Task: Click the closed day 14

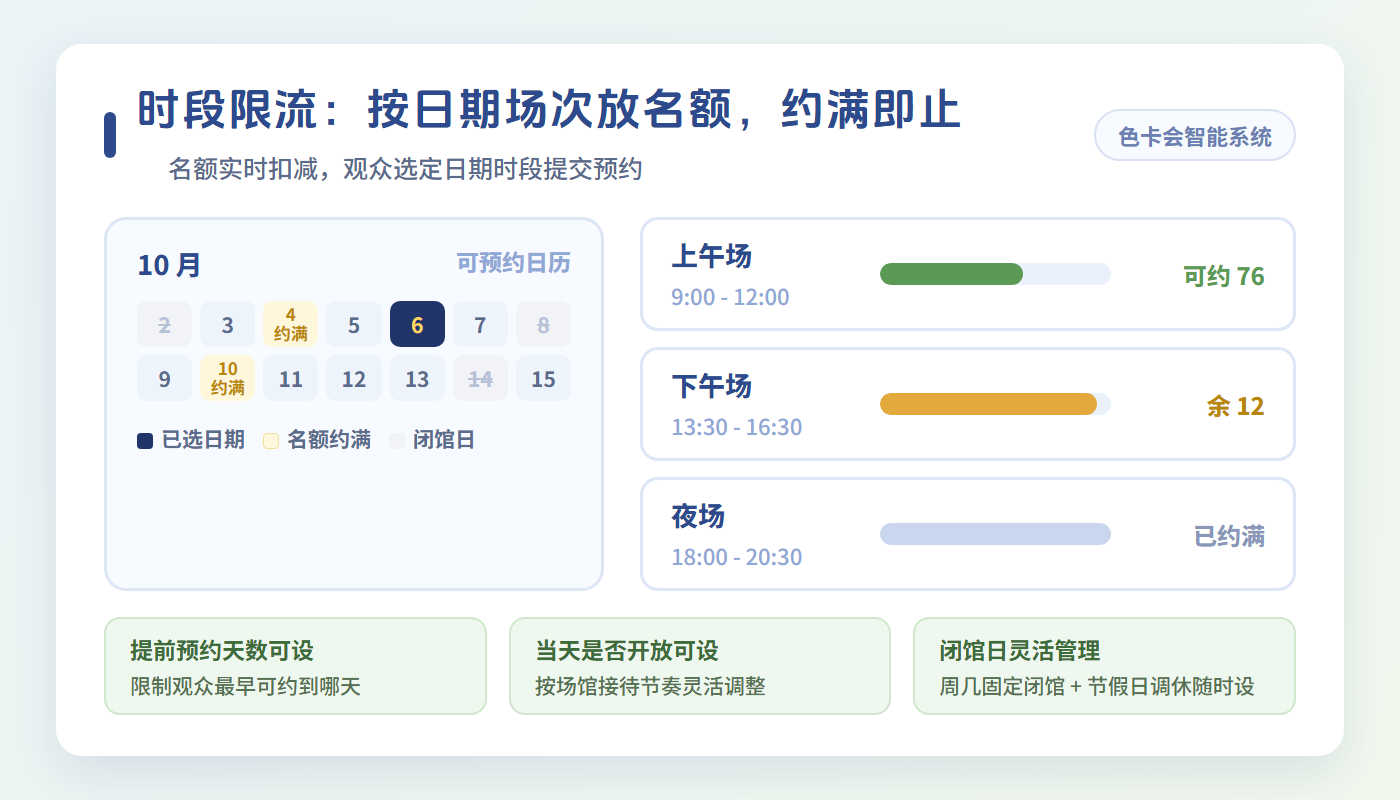Action: tap(480, 378)
